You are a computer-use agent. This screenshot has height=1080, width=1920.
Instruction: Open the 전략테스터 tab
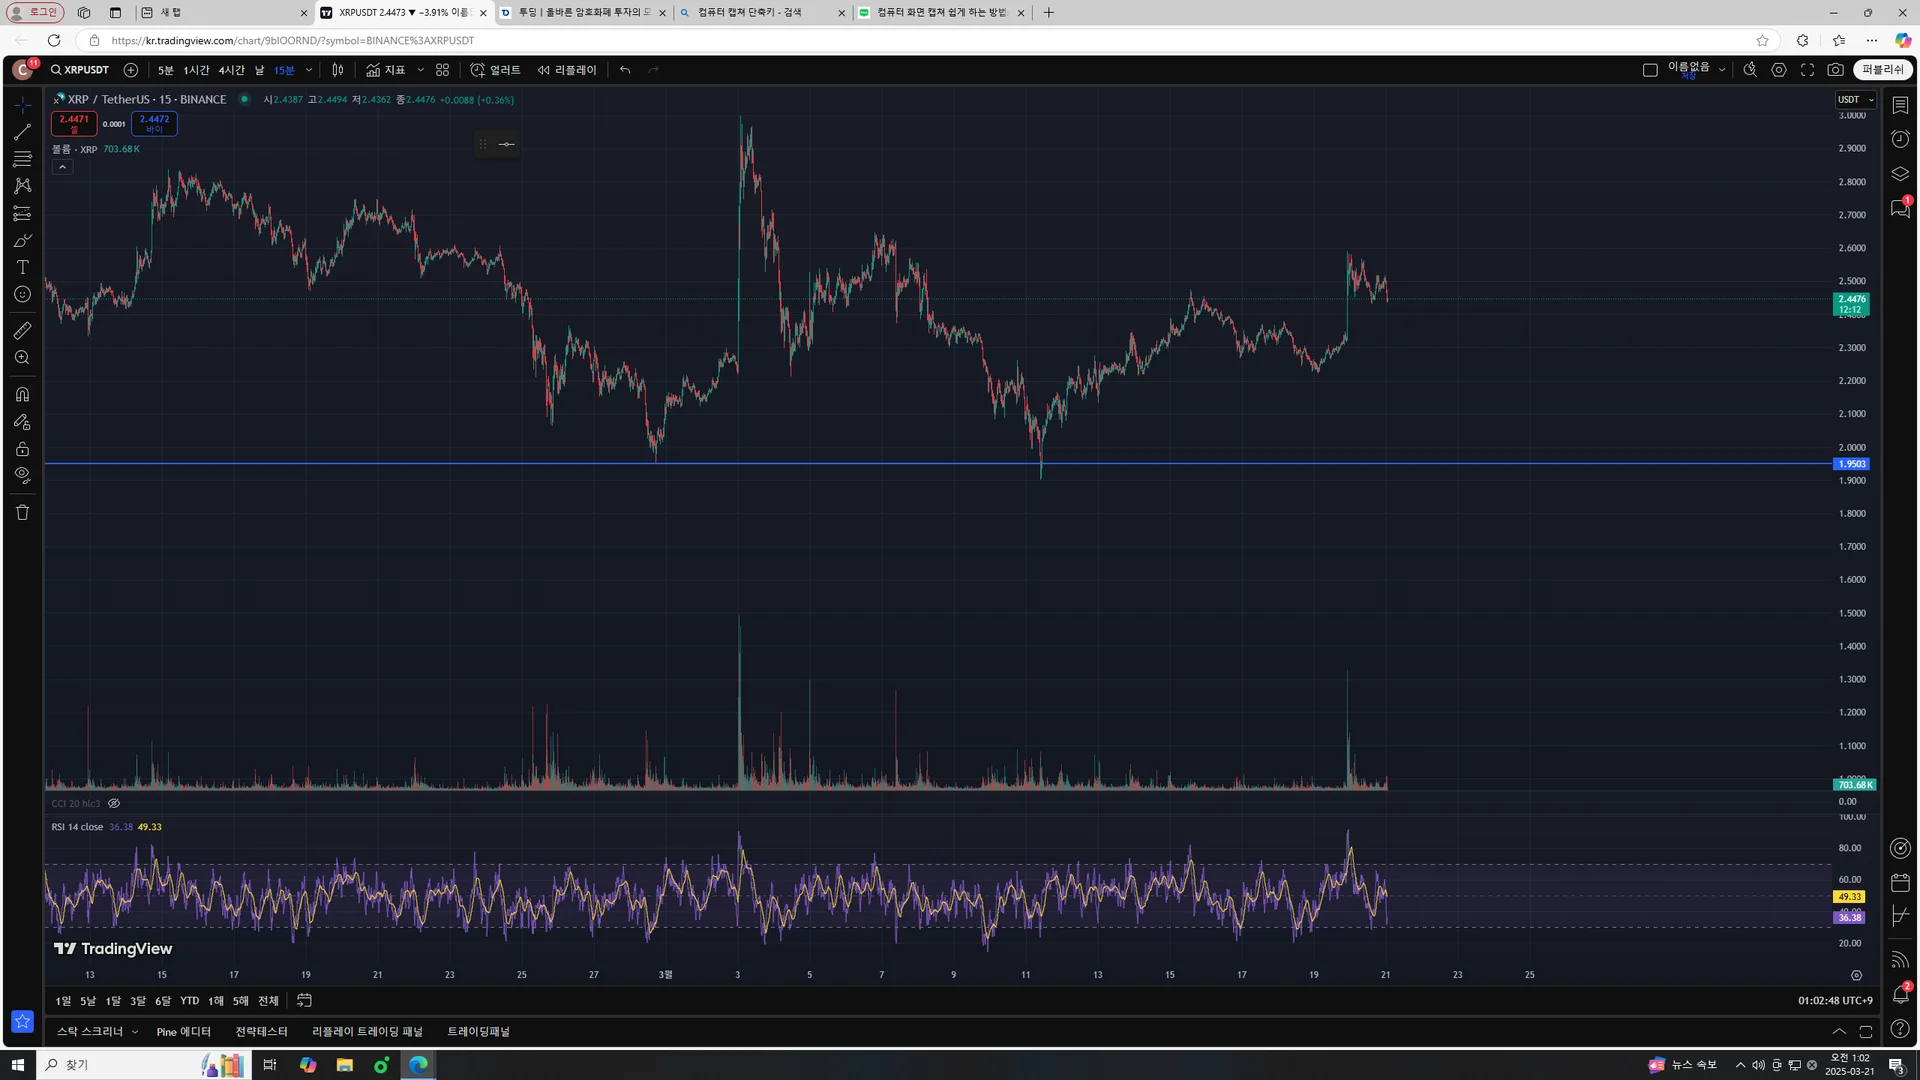(261, 1032)
